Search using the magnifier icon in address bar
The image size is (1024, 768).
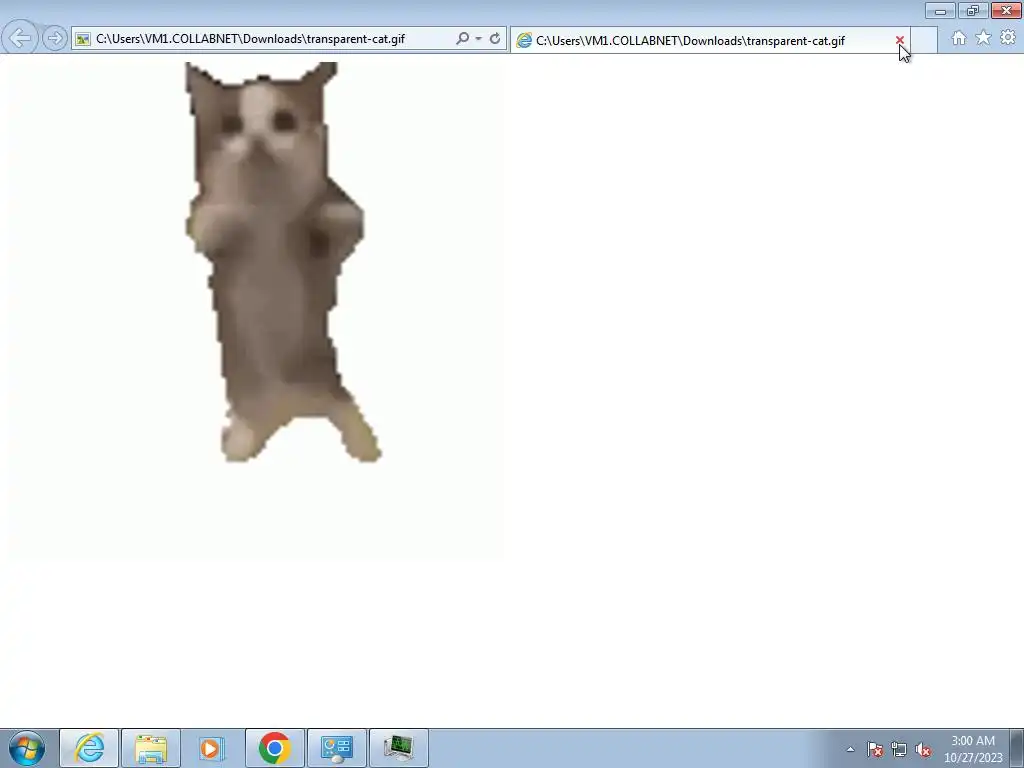tap(462, 39)
